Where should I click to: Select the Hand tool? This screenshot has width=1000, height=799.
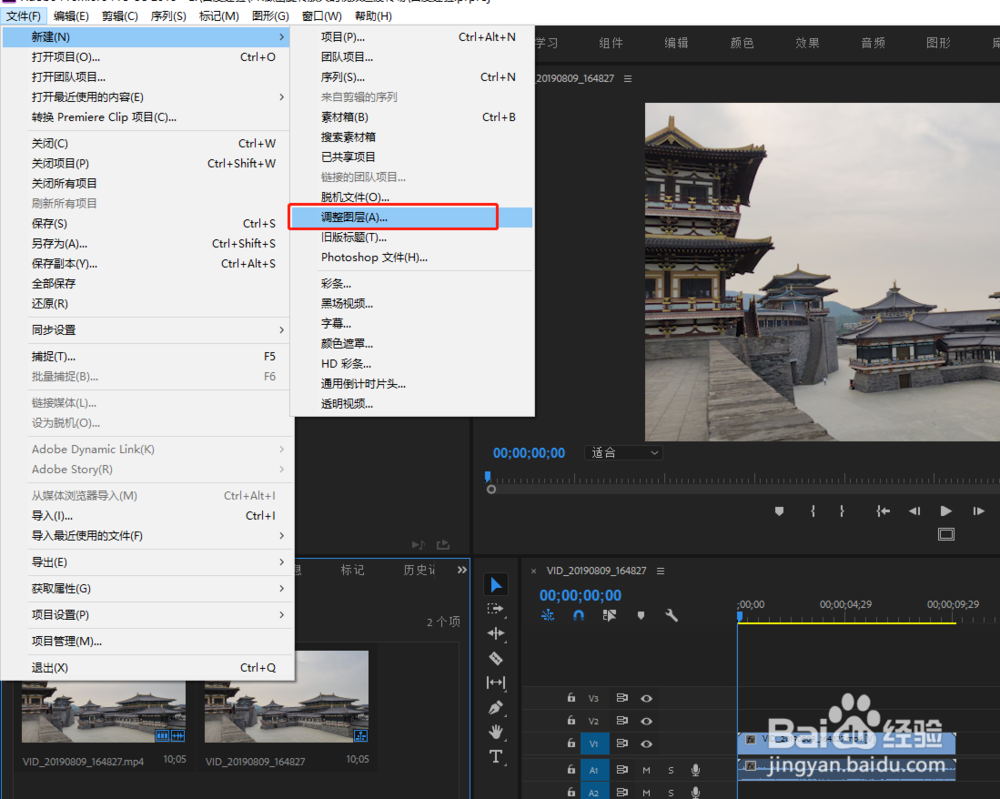[x=496, y=732]
